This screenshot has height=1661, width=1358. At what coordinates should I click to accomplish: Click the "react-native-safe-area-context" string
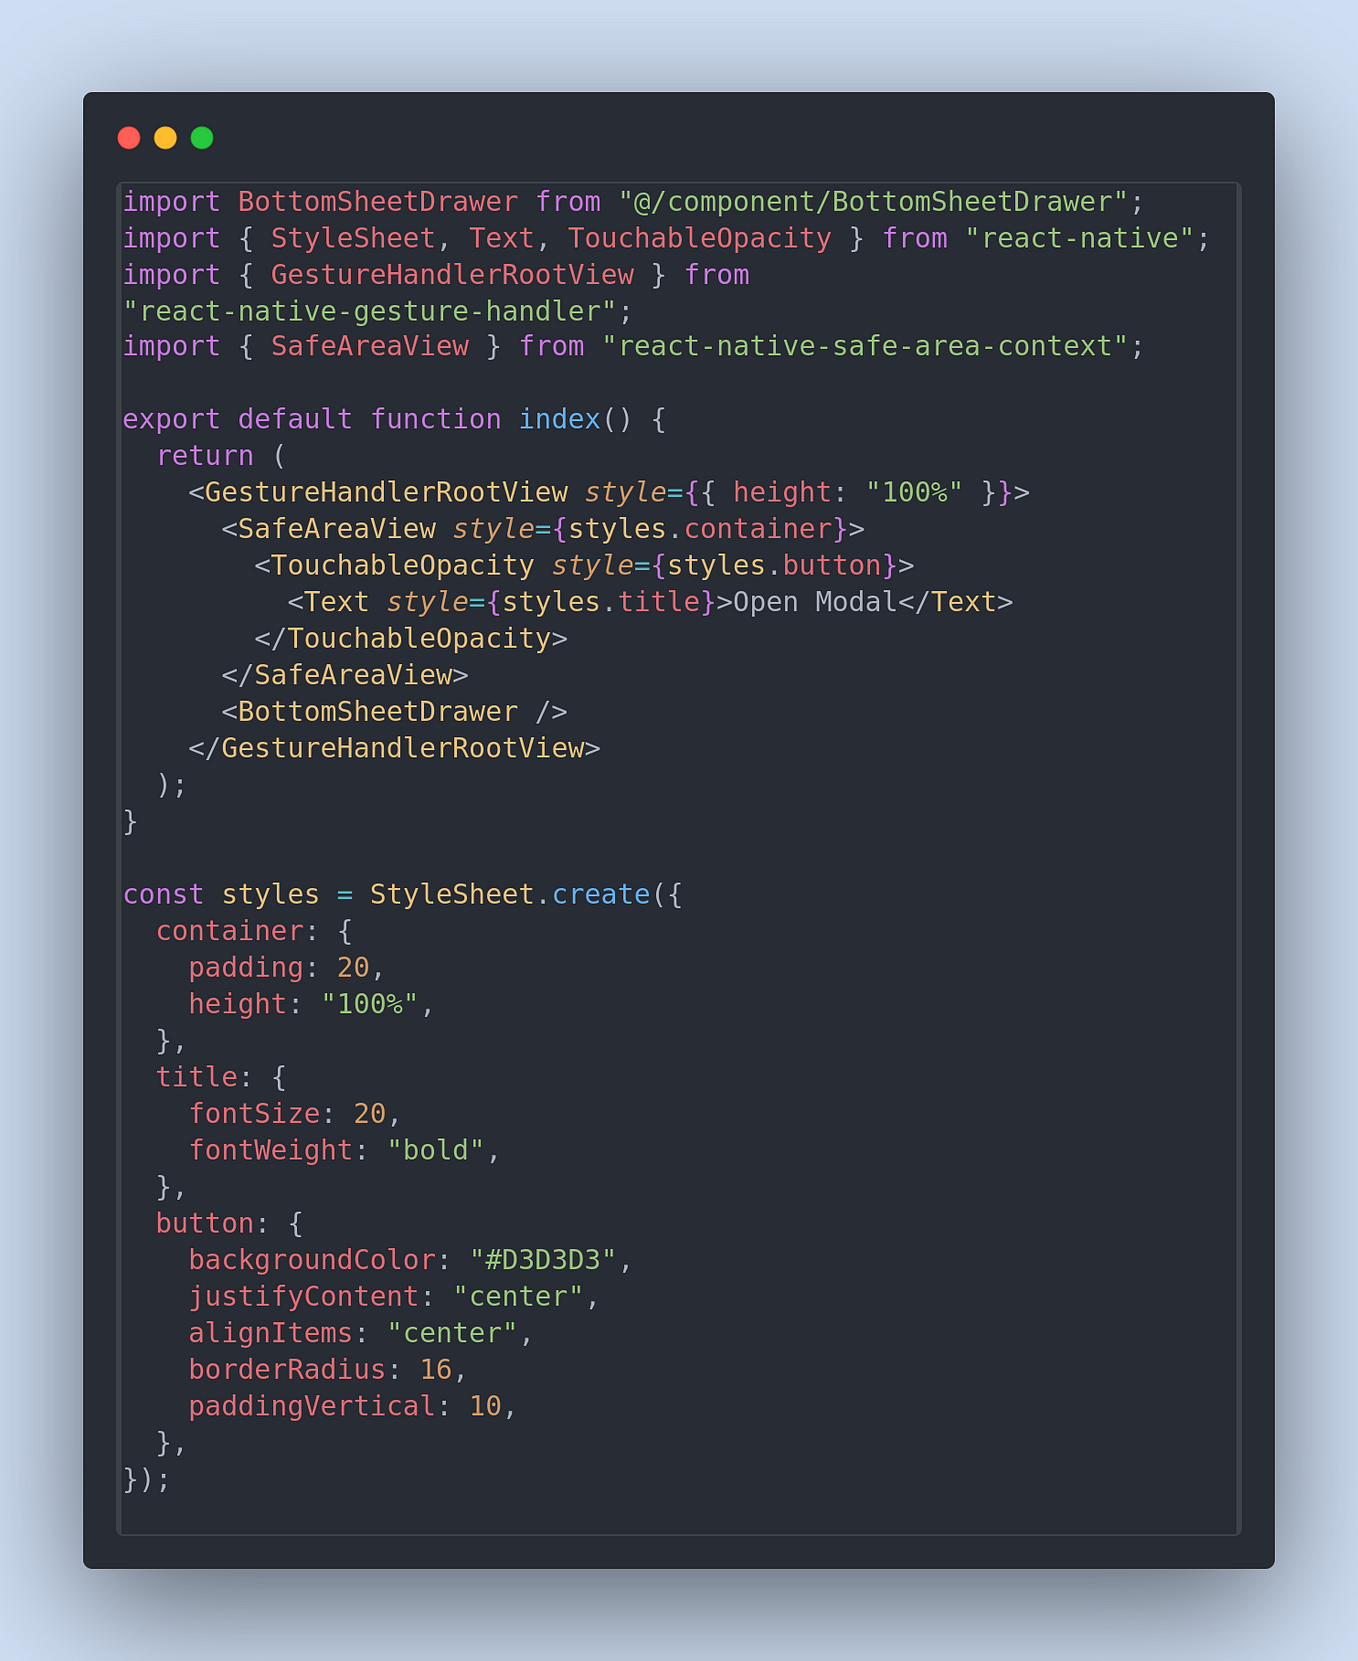pyautogui.click(x=865, y=347)
